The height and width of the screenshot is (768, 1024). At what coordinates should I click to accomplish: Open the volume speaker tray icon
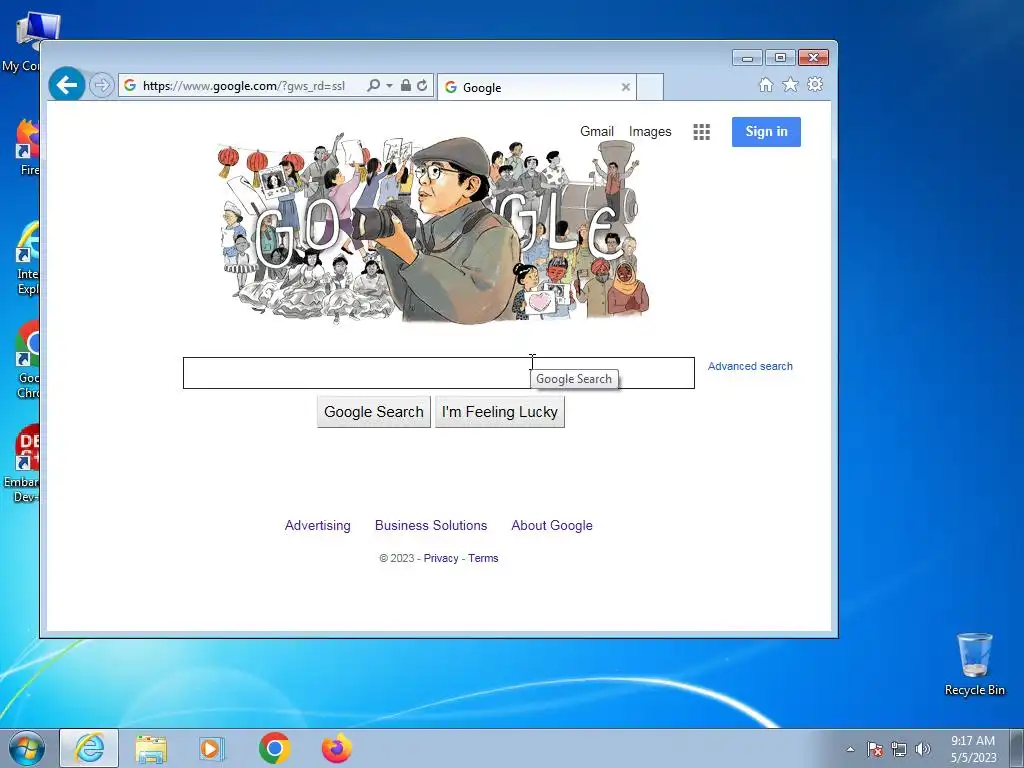(922, 749)
